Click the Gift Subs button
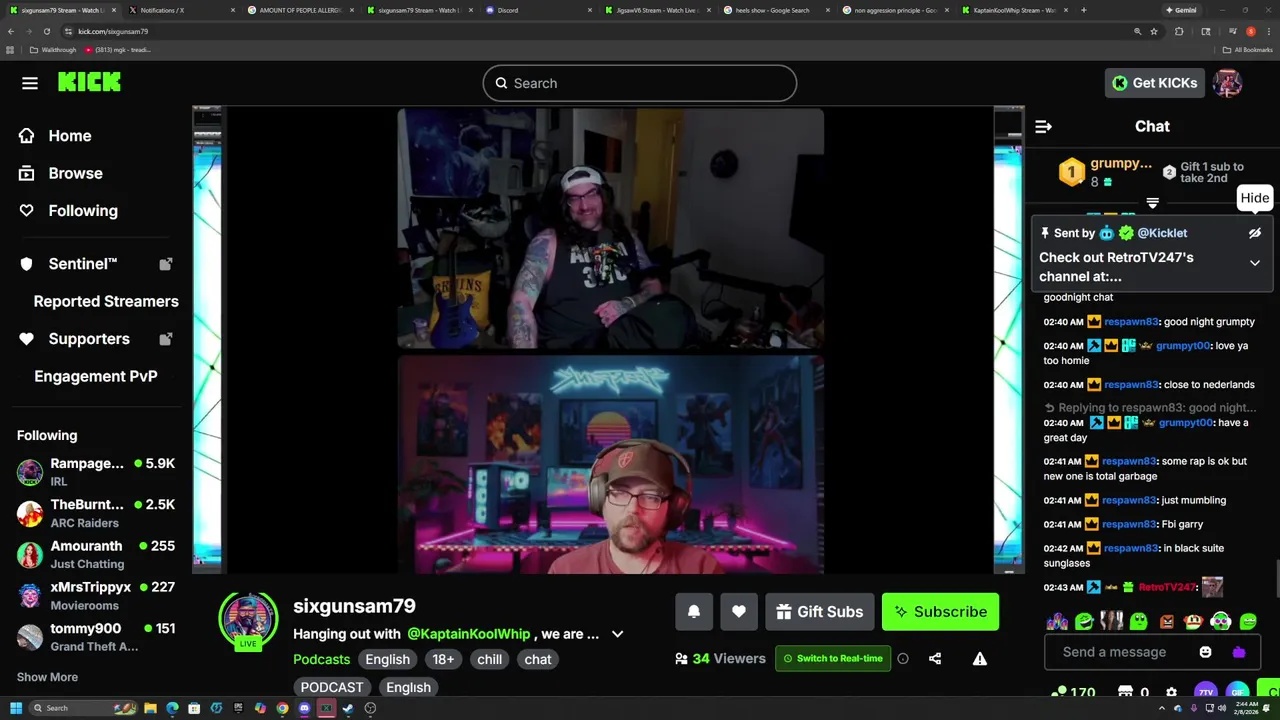 pyautogui.click(x=820, y=612)
